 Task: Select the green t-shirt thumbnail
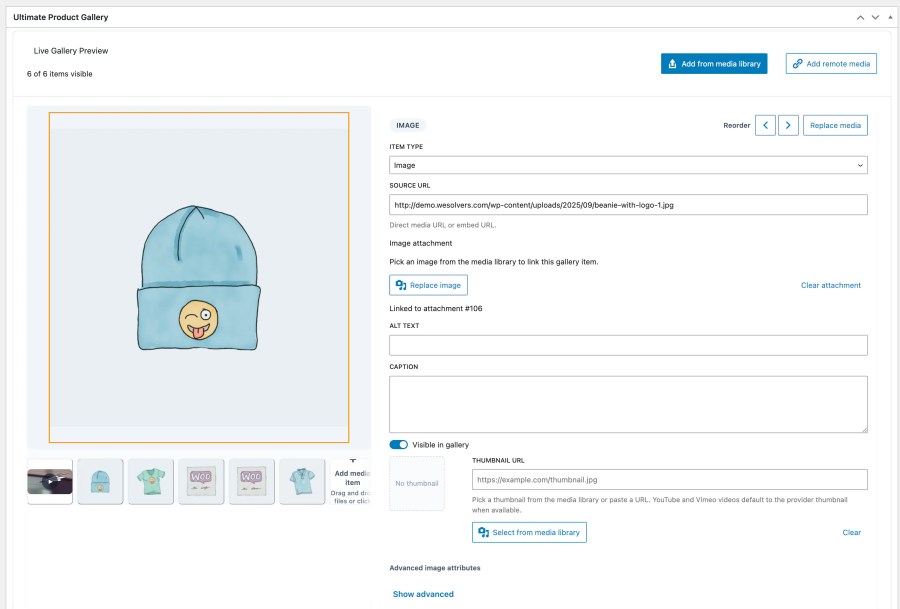151,481
